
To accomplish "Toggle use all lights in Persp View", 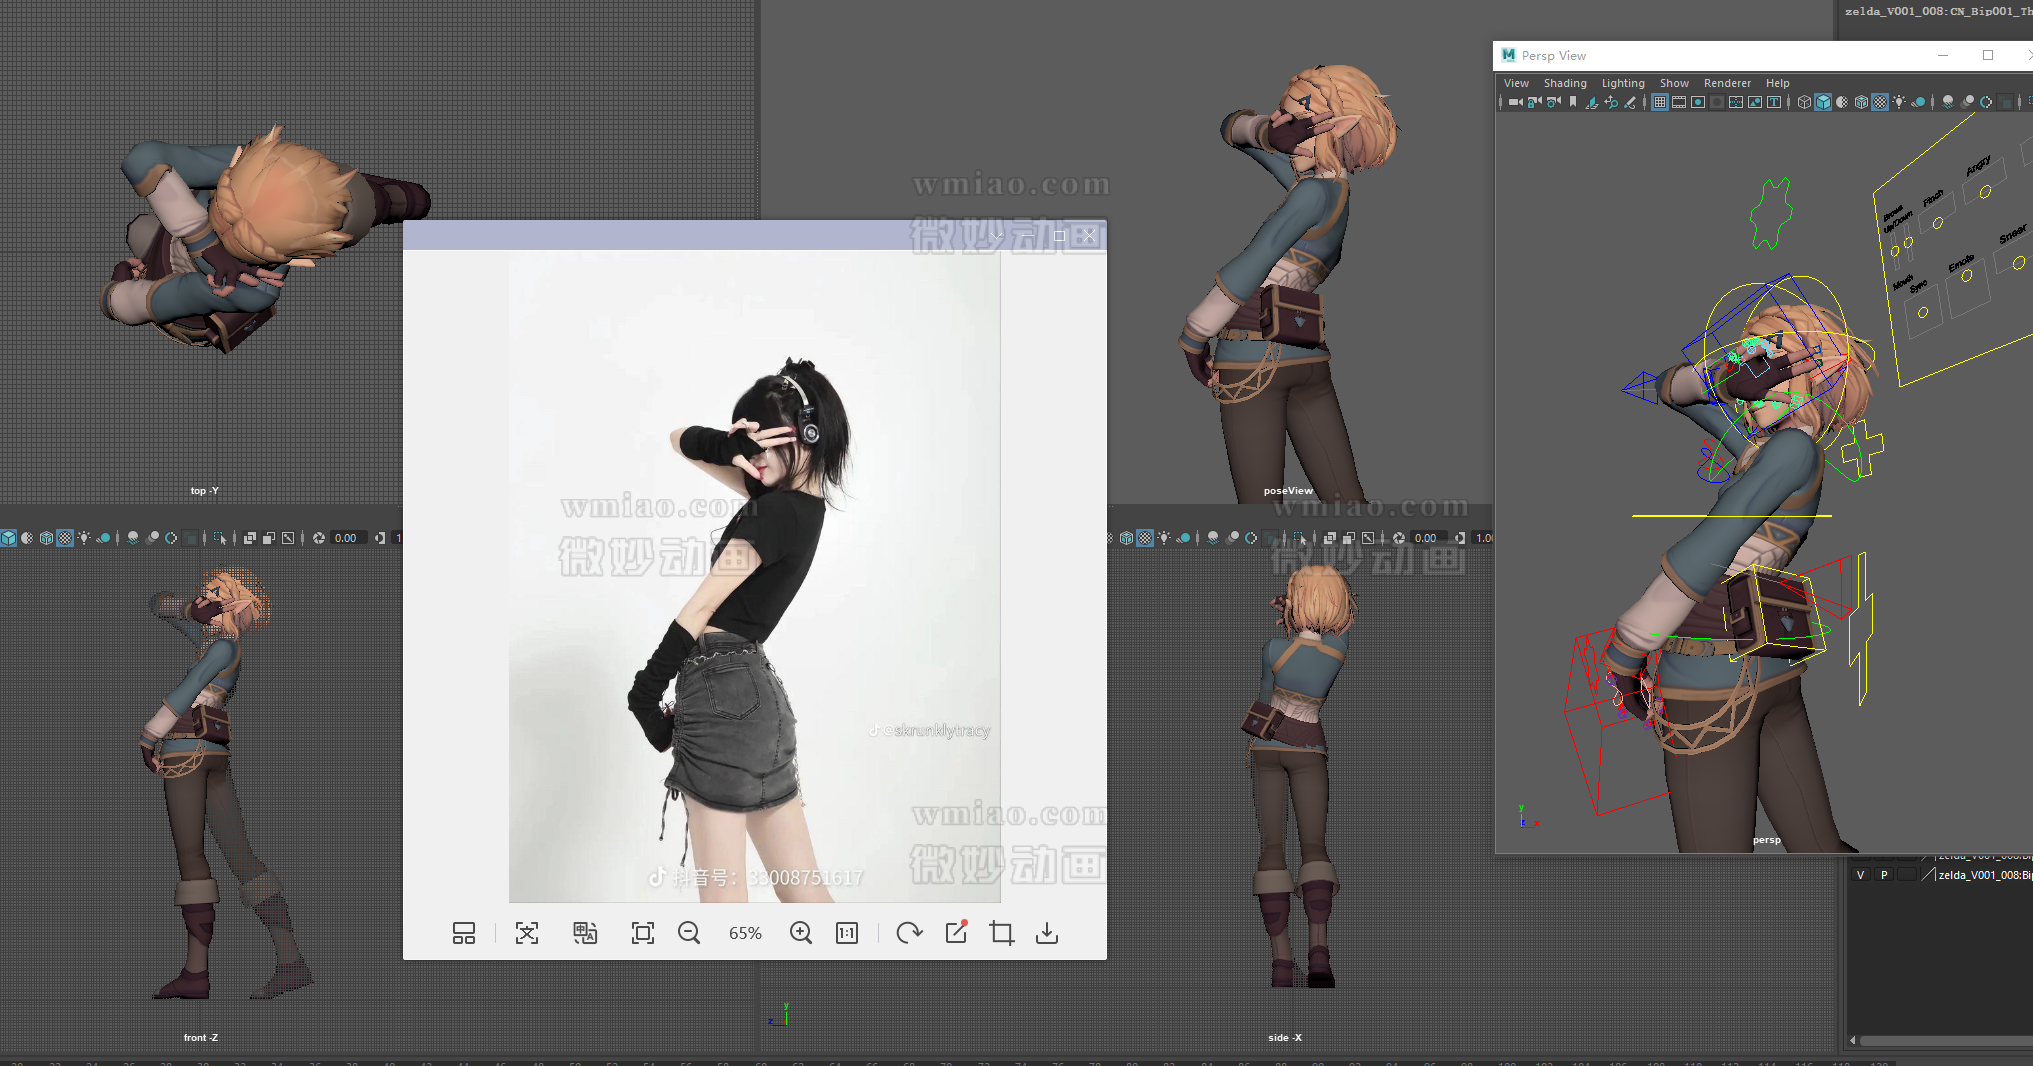I will pyautogui.click(x=1899, y=102).
